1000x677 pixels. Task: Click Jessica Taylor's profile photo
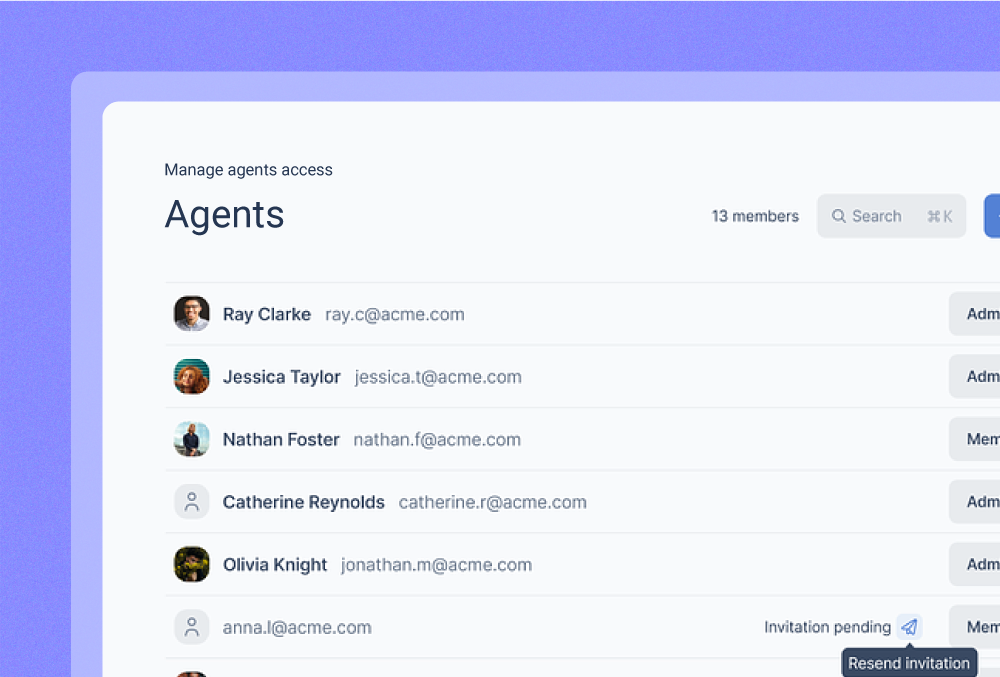click(x=191, y=377)
